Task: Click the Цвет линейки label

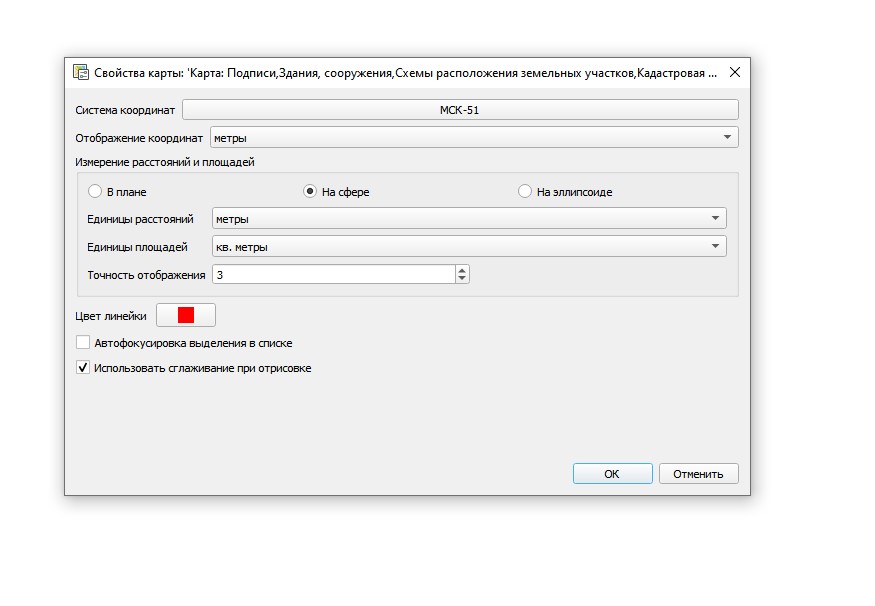Action: click(111, 316)
